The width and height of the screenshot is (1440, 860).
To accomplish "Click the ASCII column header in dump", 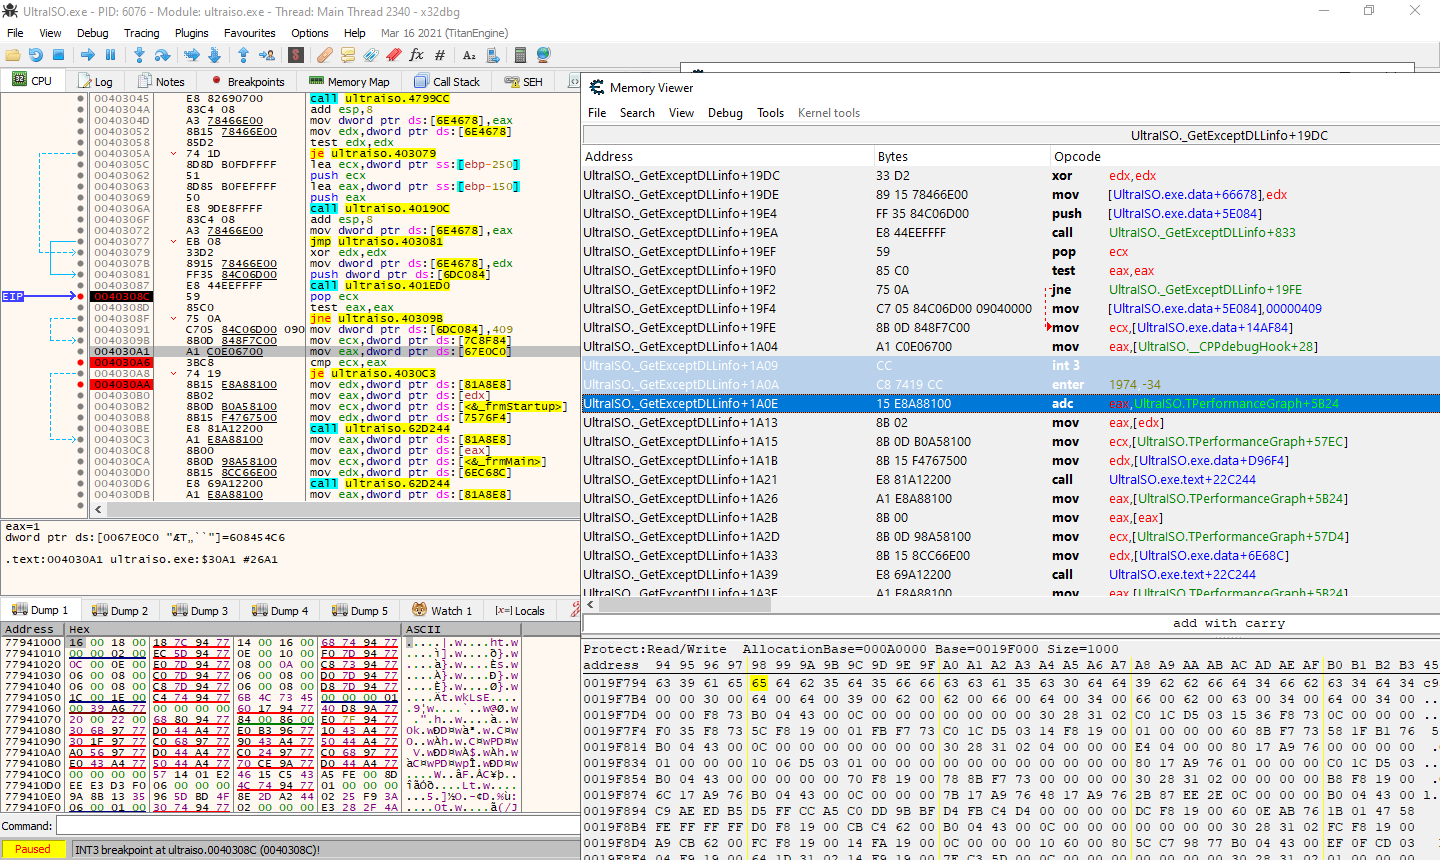I will tap(460, 629).
